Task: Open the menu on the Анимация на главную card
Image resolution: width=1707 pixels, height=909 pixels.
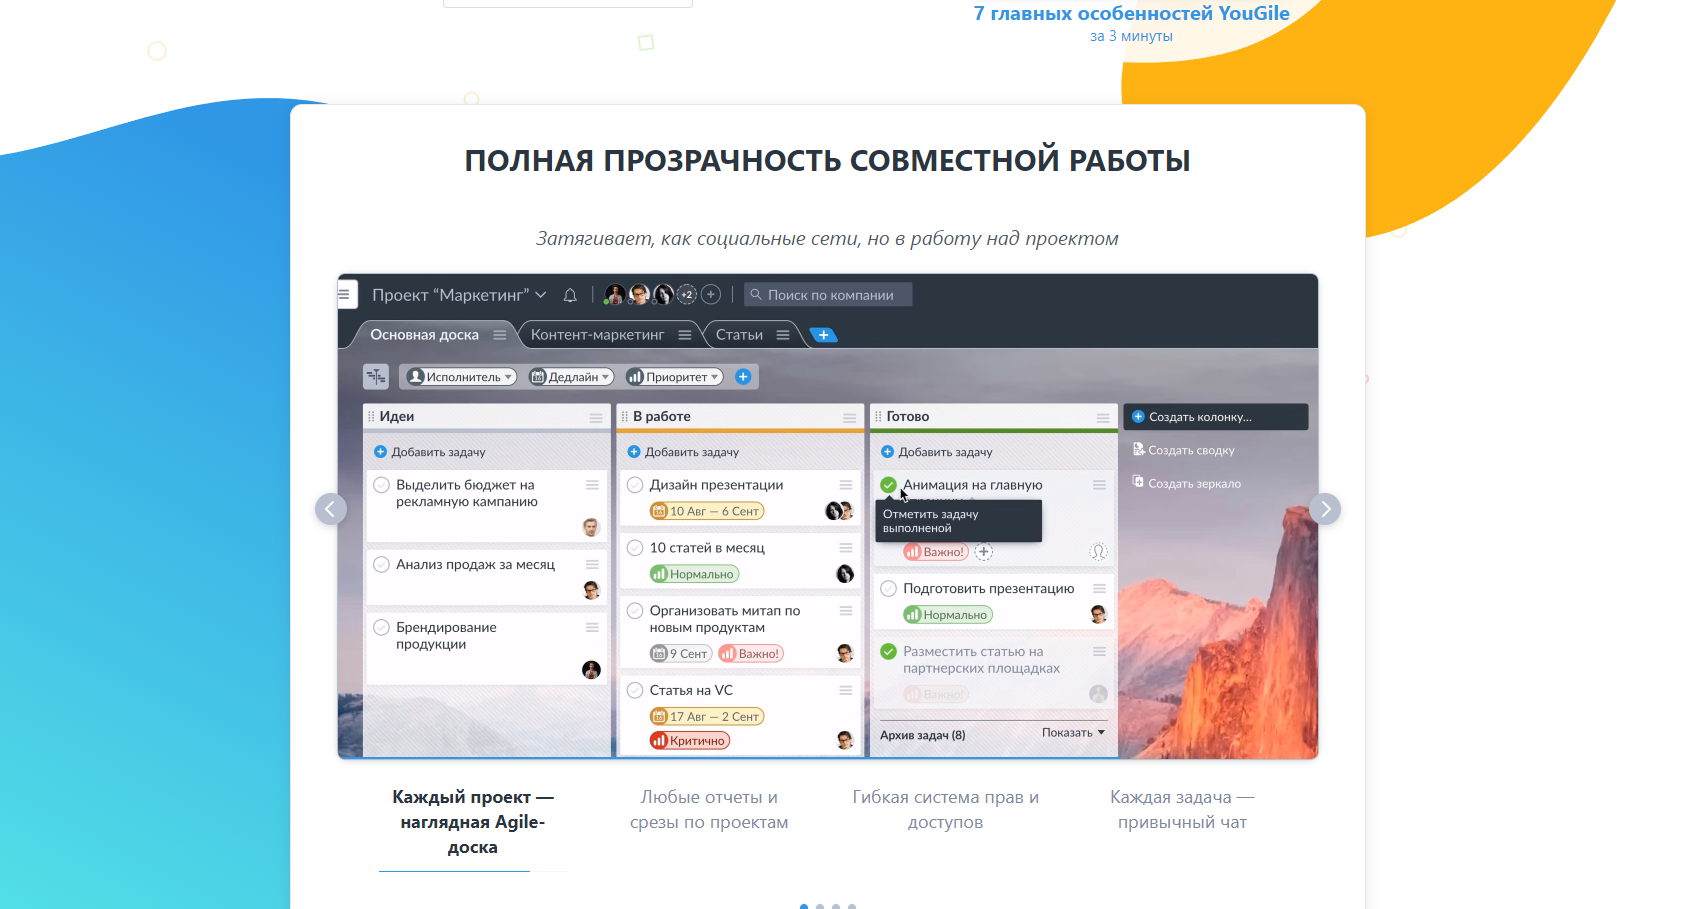Action: click(x=1099, y=485)
